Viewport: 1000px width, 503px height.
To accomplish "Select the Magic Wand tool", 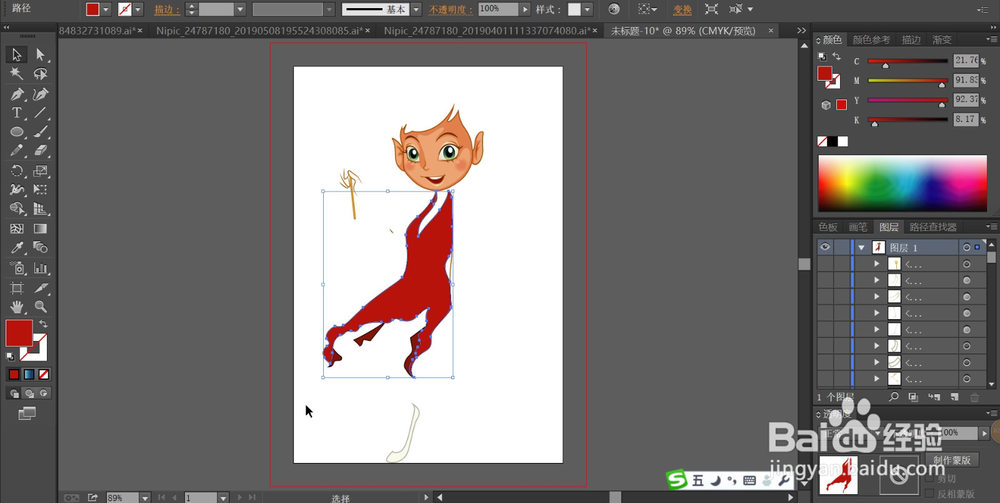I will (x=17, y=74).
